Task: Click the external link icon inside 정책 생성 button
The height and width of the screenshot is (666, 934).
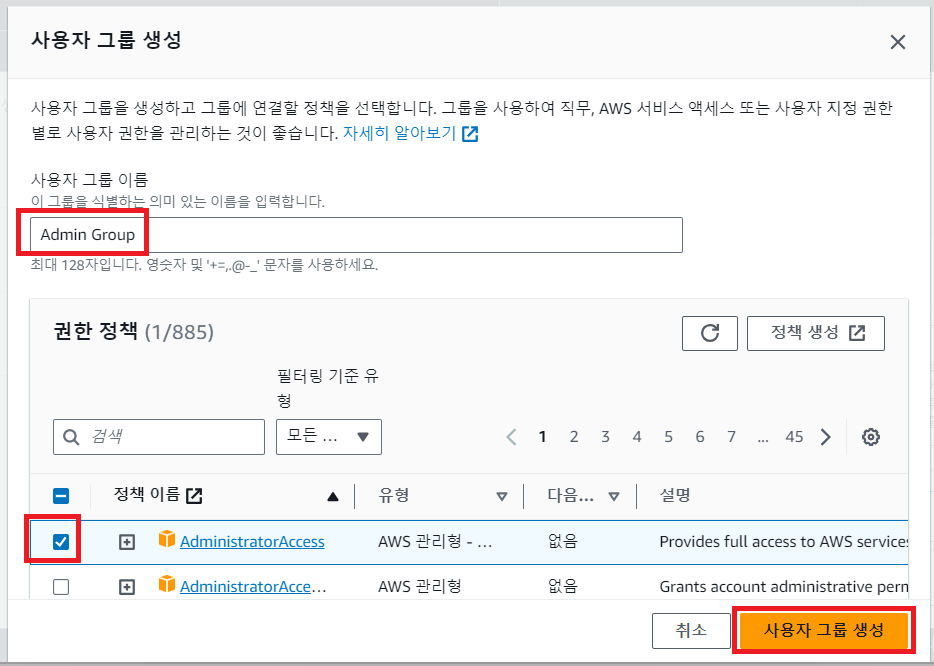Action: pyautogui.click(x=857, y=333)
